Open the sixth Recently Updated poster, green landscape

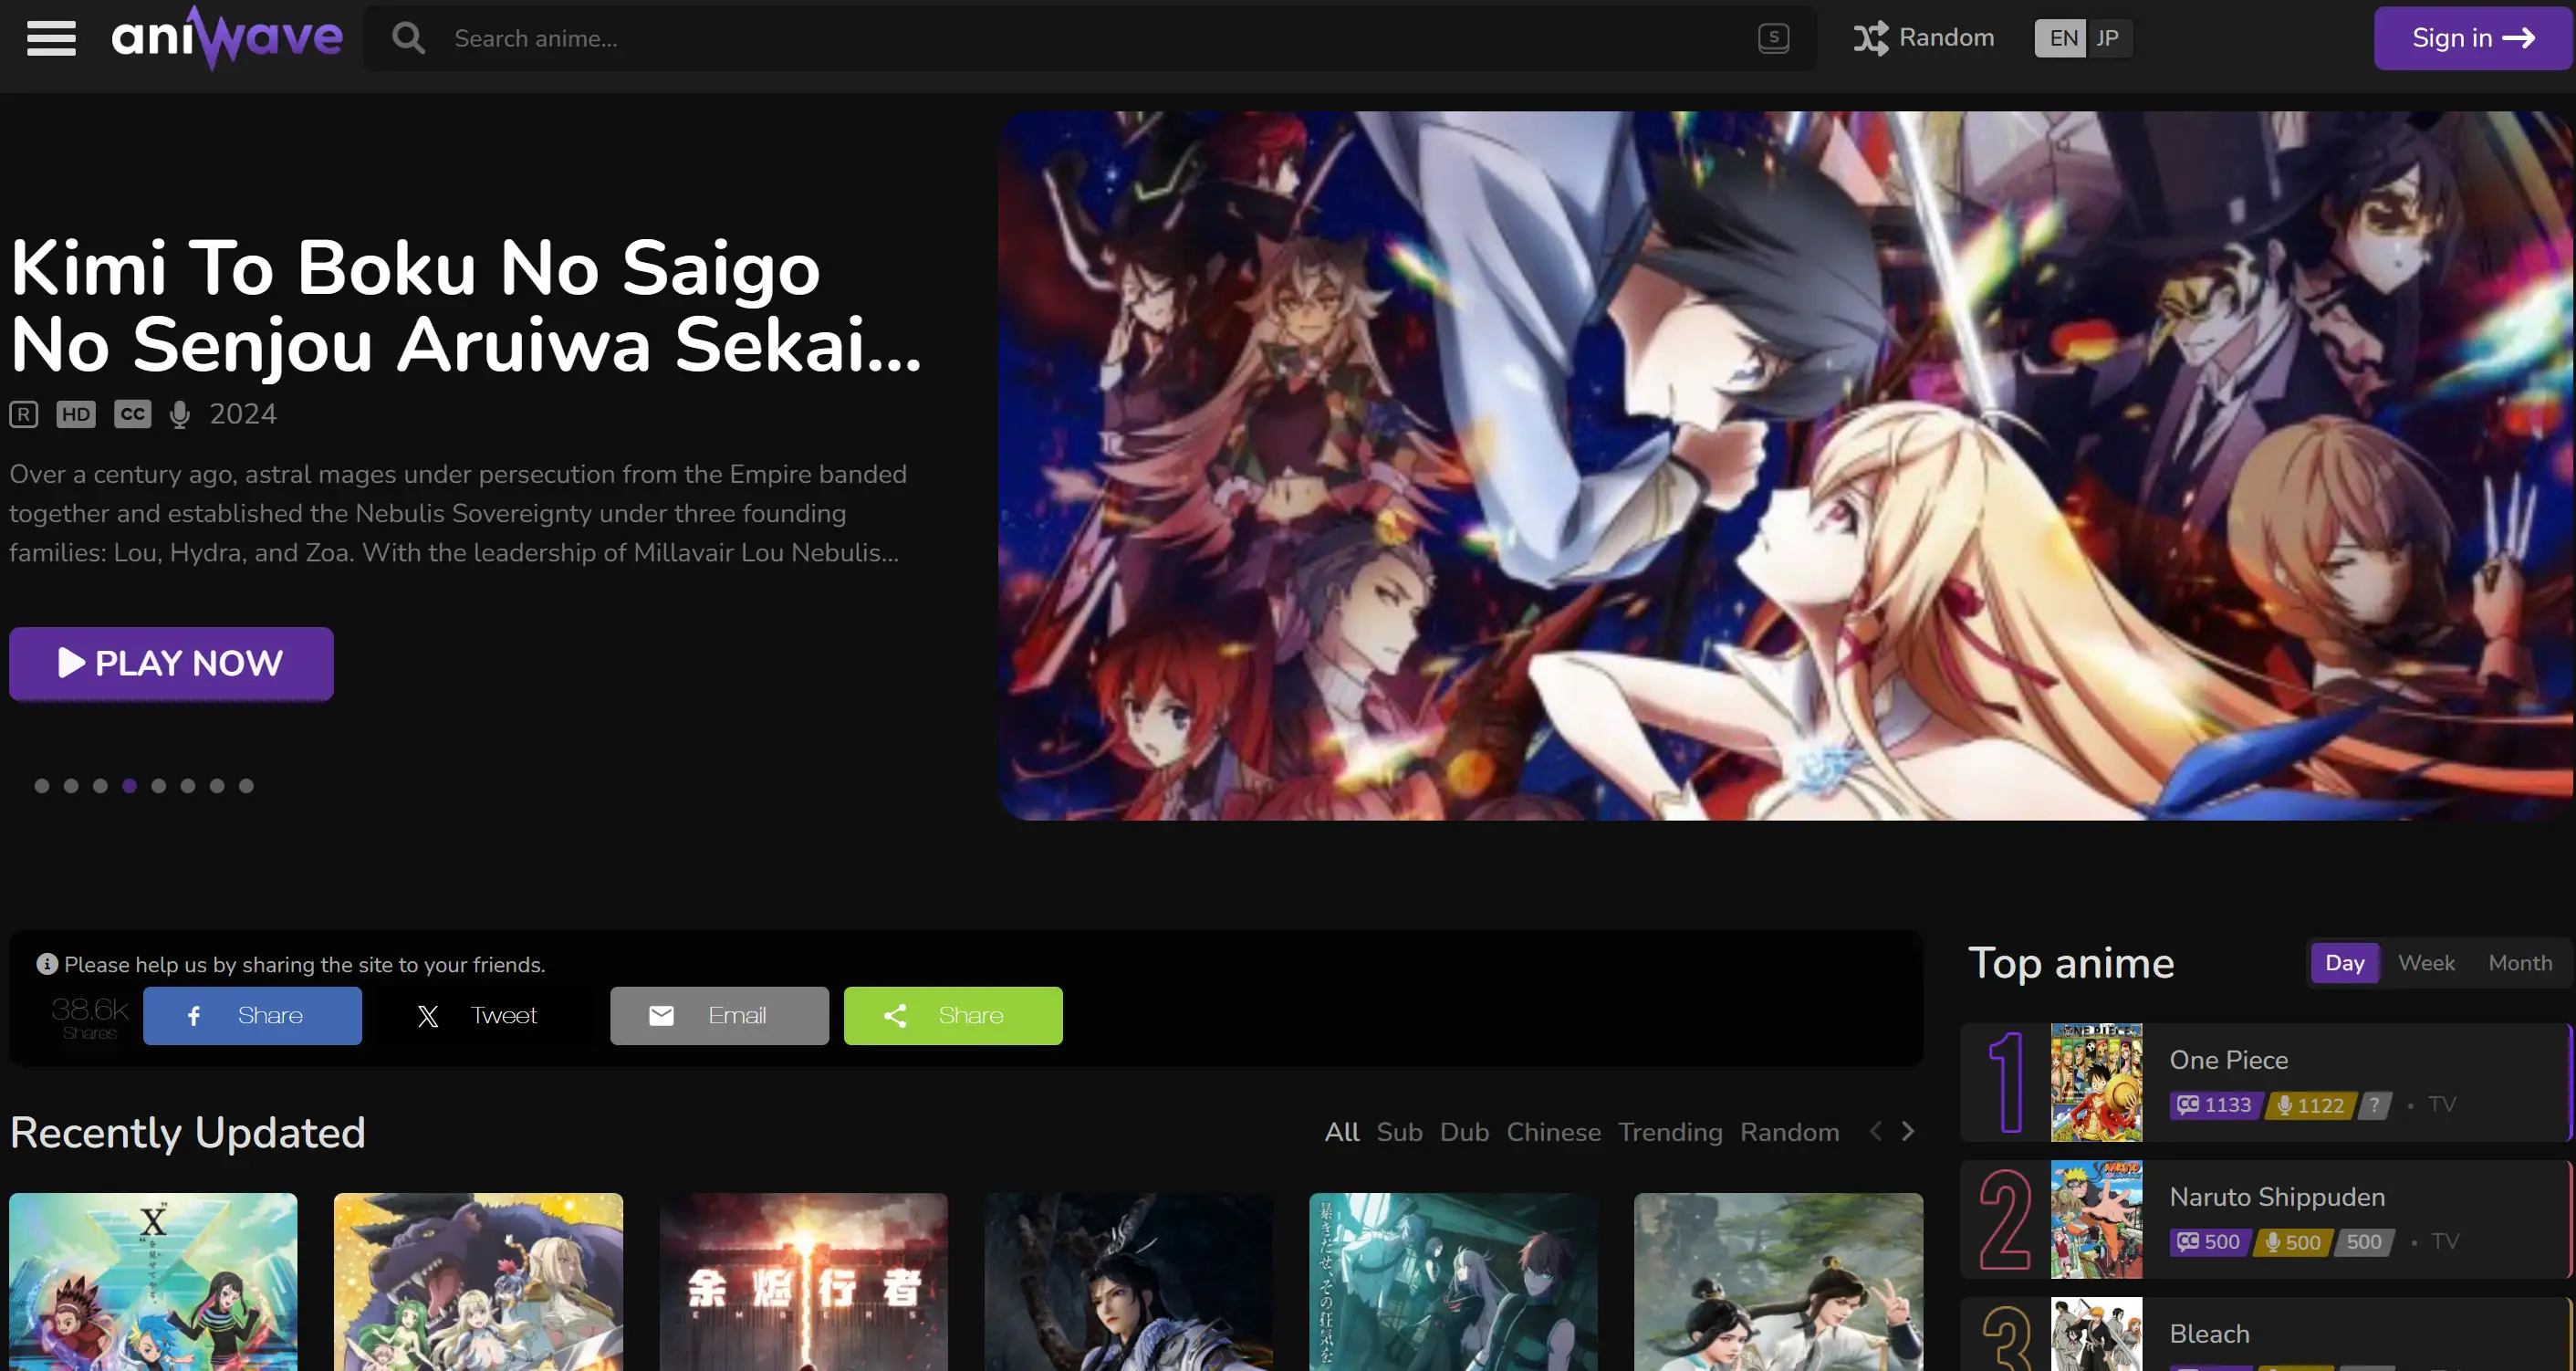1778,1282
